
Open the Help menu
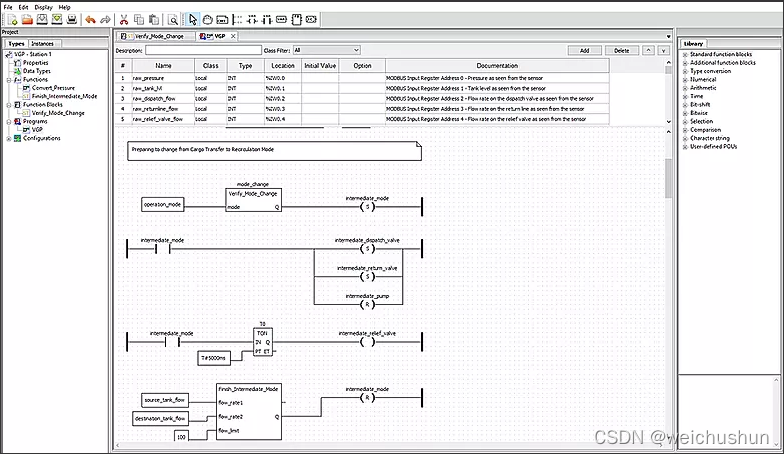[64, 7]
